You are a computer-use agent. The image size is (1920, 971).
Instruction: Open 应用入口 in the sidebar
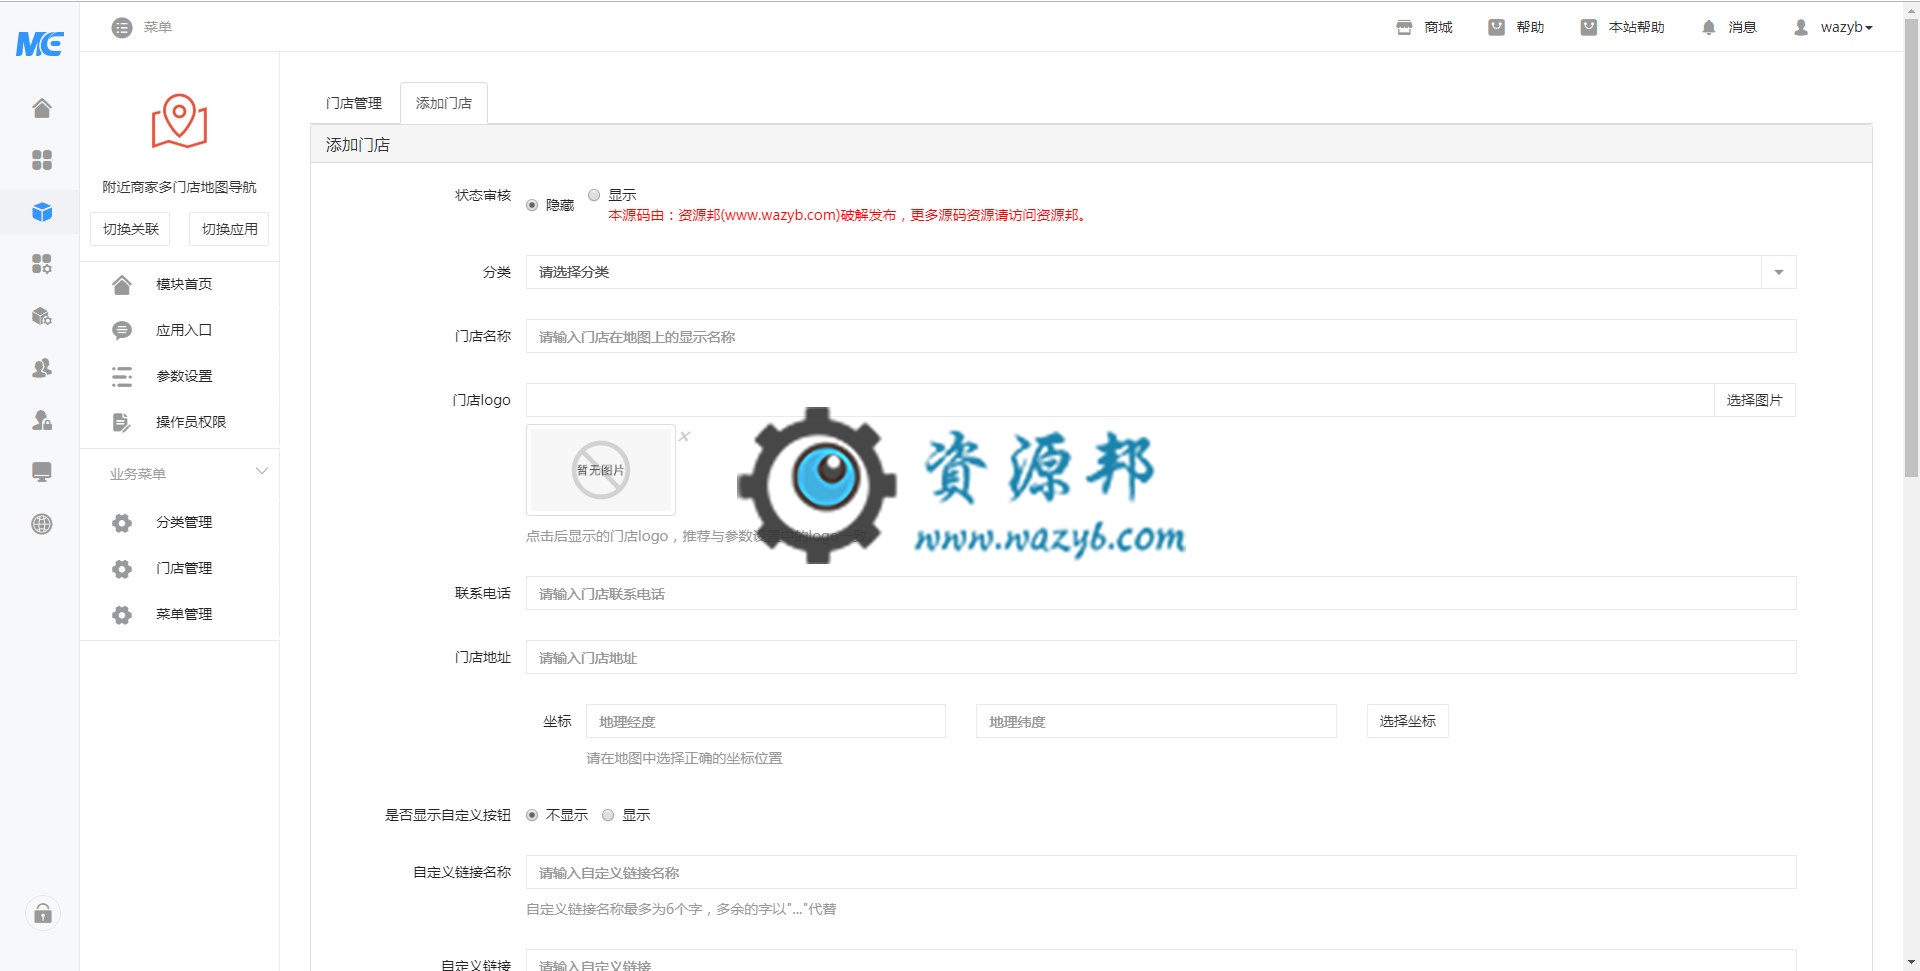tap(184, 330)
